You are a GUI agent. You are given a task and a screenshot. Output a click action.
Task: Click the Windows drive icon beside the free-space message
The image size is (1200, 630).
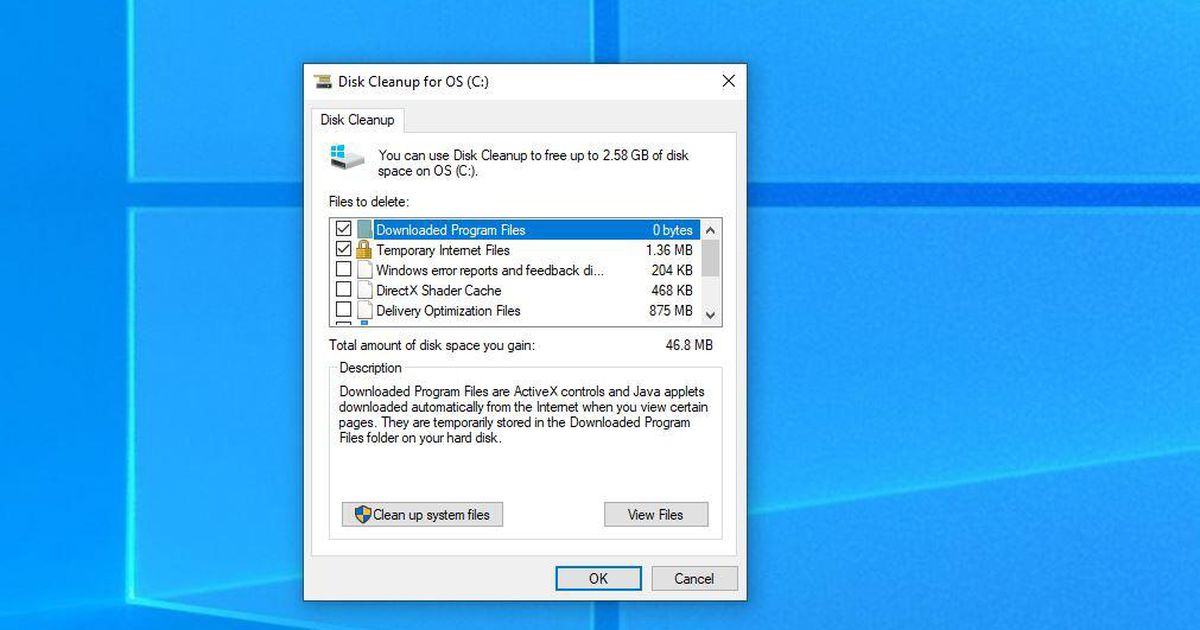345,158
